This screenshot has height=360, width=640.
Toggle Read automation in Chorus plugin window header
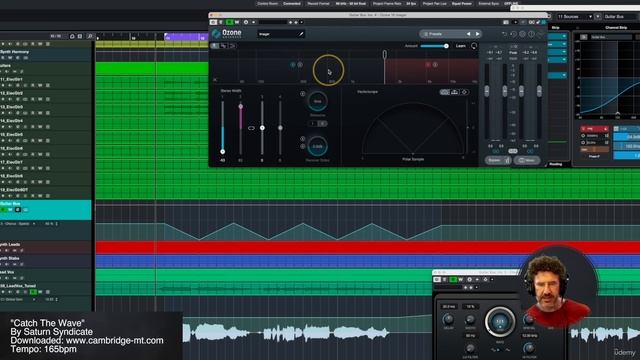pos(453,280)
